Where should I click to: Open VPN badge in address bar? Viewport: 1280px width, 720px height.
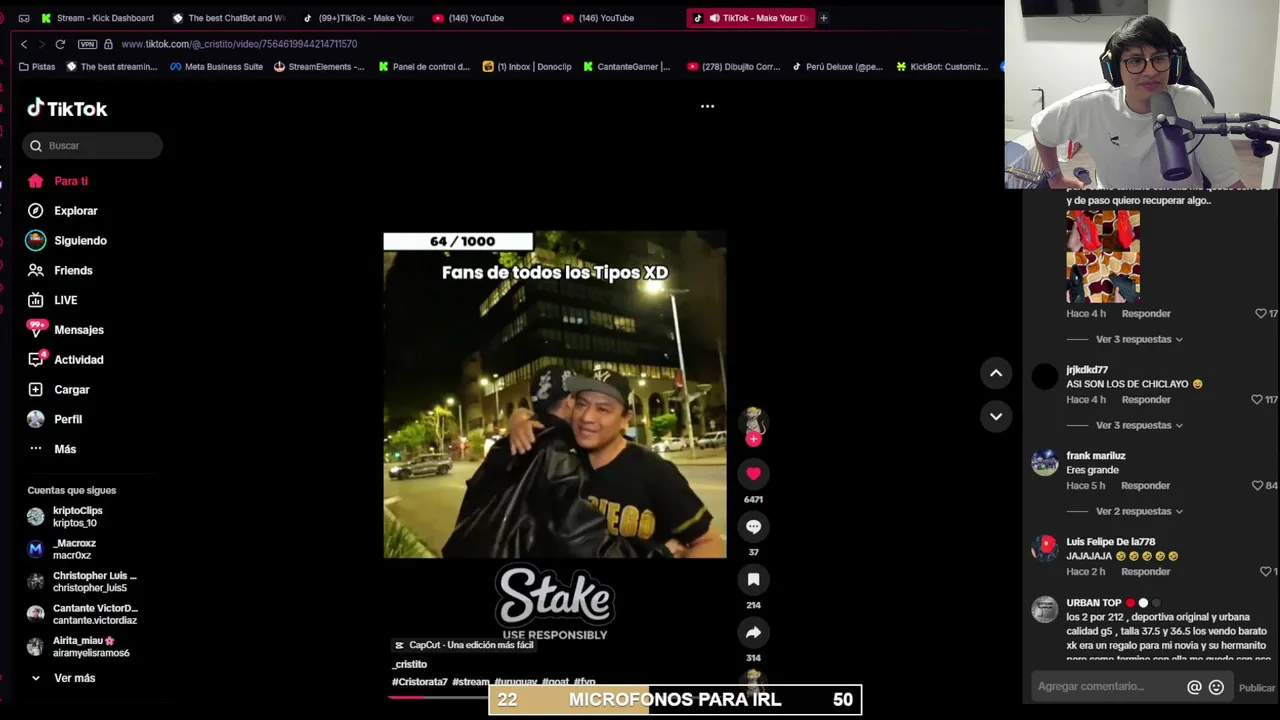(87, 44)
